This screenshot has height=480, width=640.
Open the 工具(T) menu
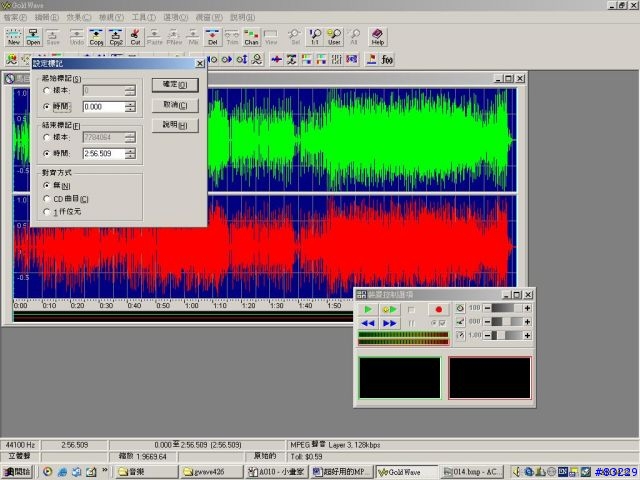coord(143,18)
